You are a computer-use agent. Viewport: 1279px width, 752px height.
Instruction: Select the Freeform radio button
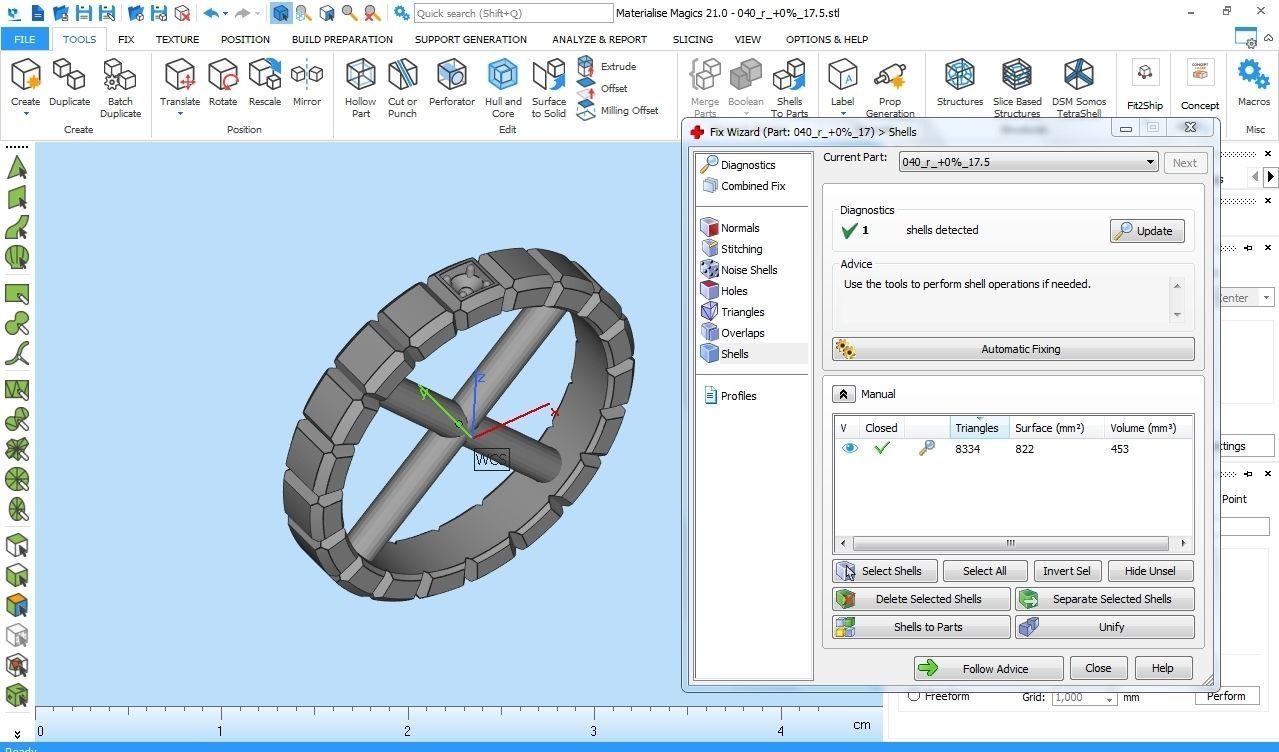[914, 696]
